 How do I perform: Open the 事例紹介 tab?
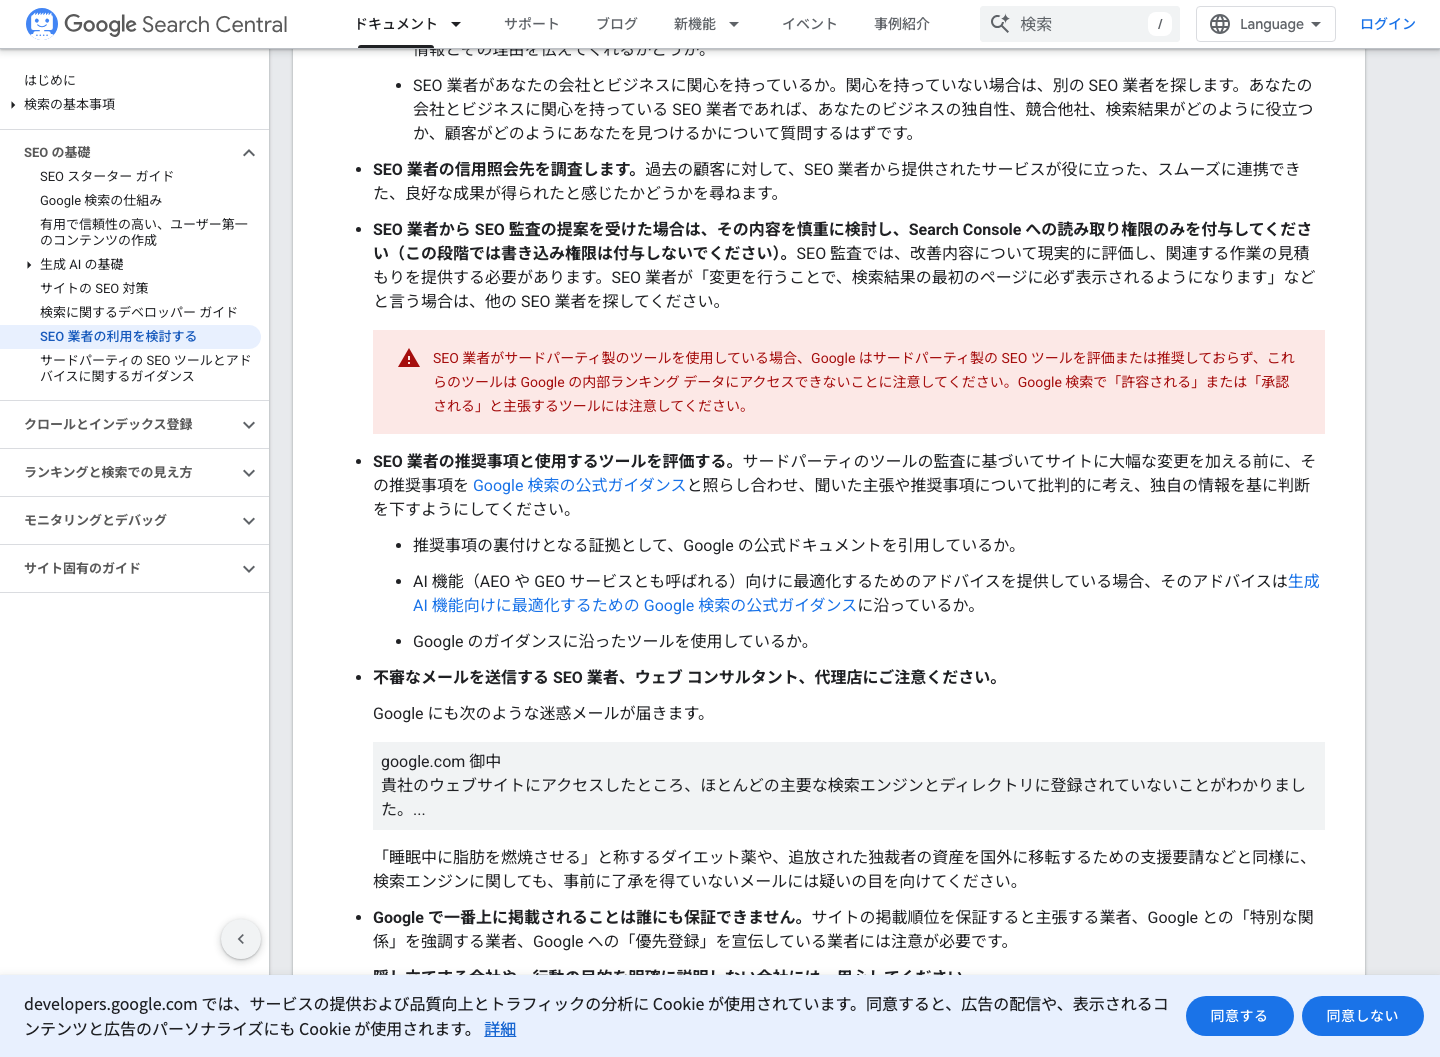(902, 24)
